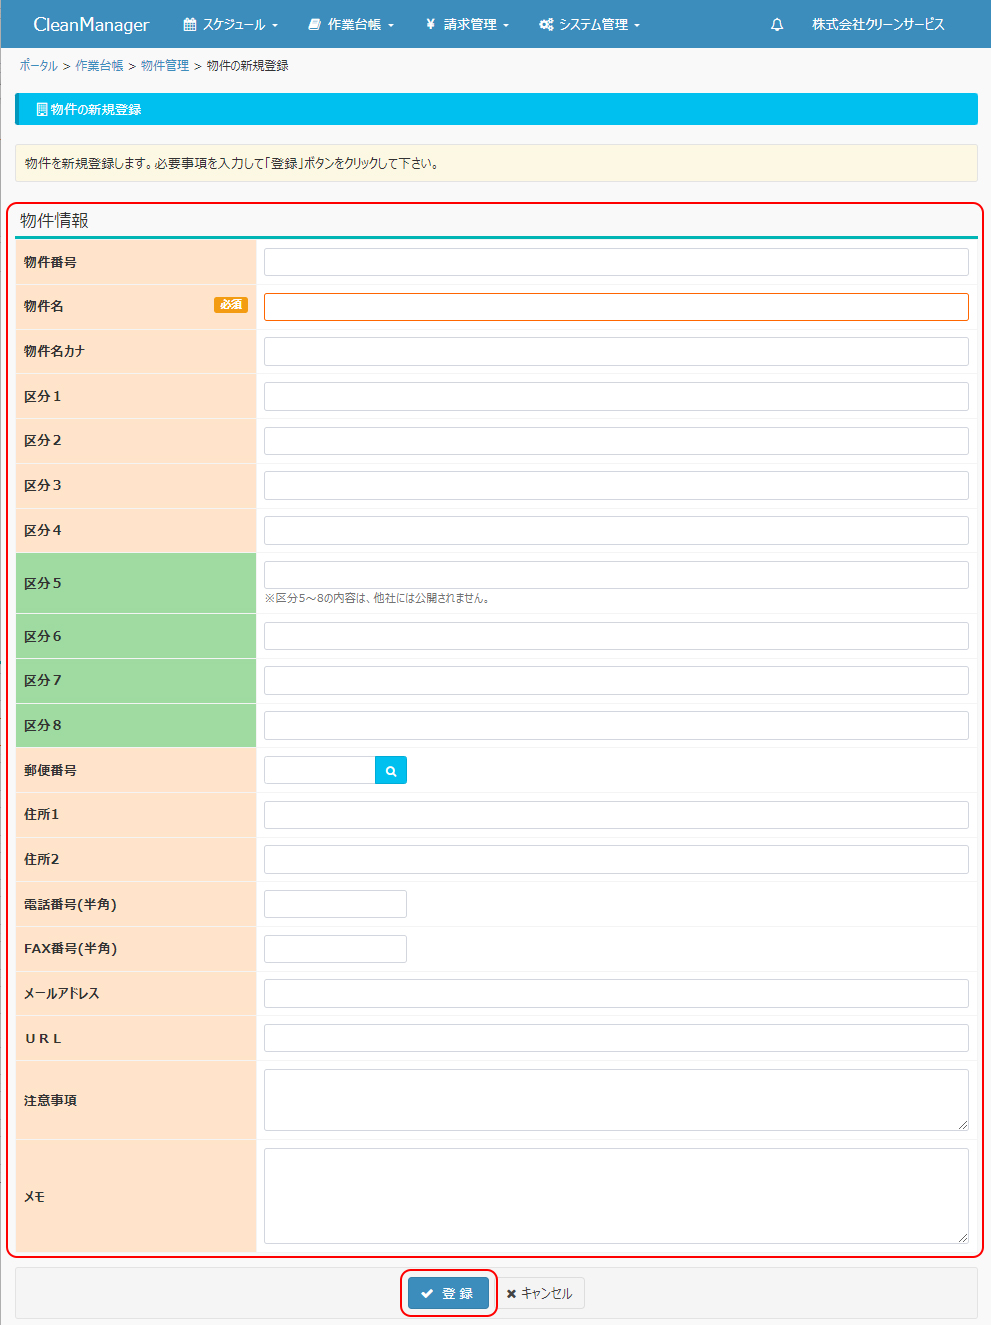Open 株式会社クリーンサービス account menu
The image size is (991, 1325).
[x=878, y=24]
